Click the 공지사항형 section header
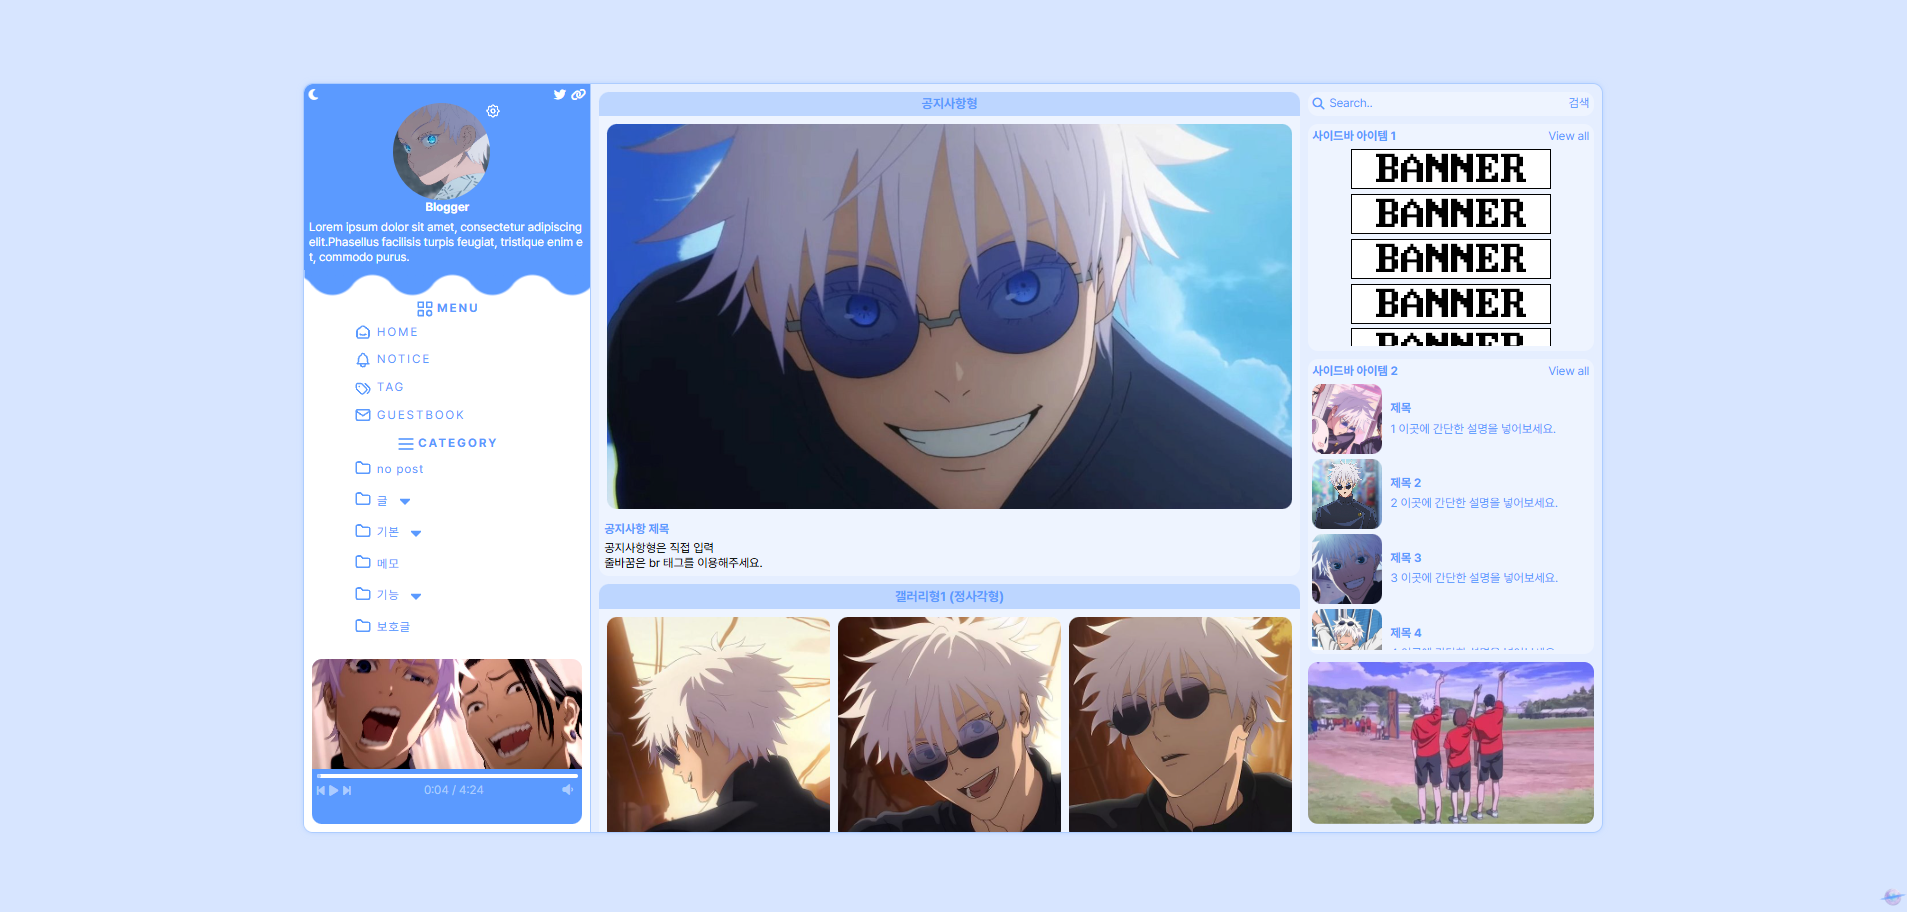 point(949,104)
